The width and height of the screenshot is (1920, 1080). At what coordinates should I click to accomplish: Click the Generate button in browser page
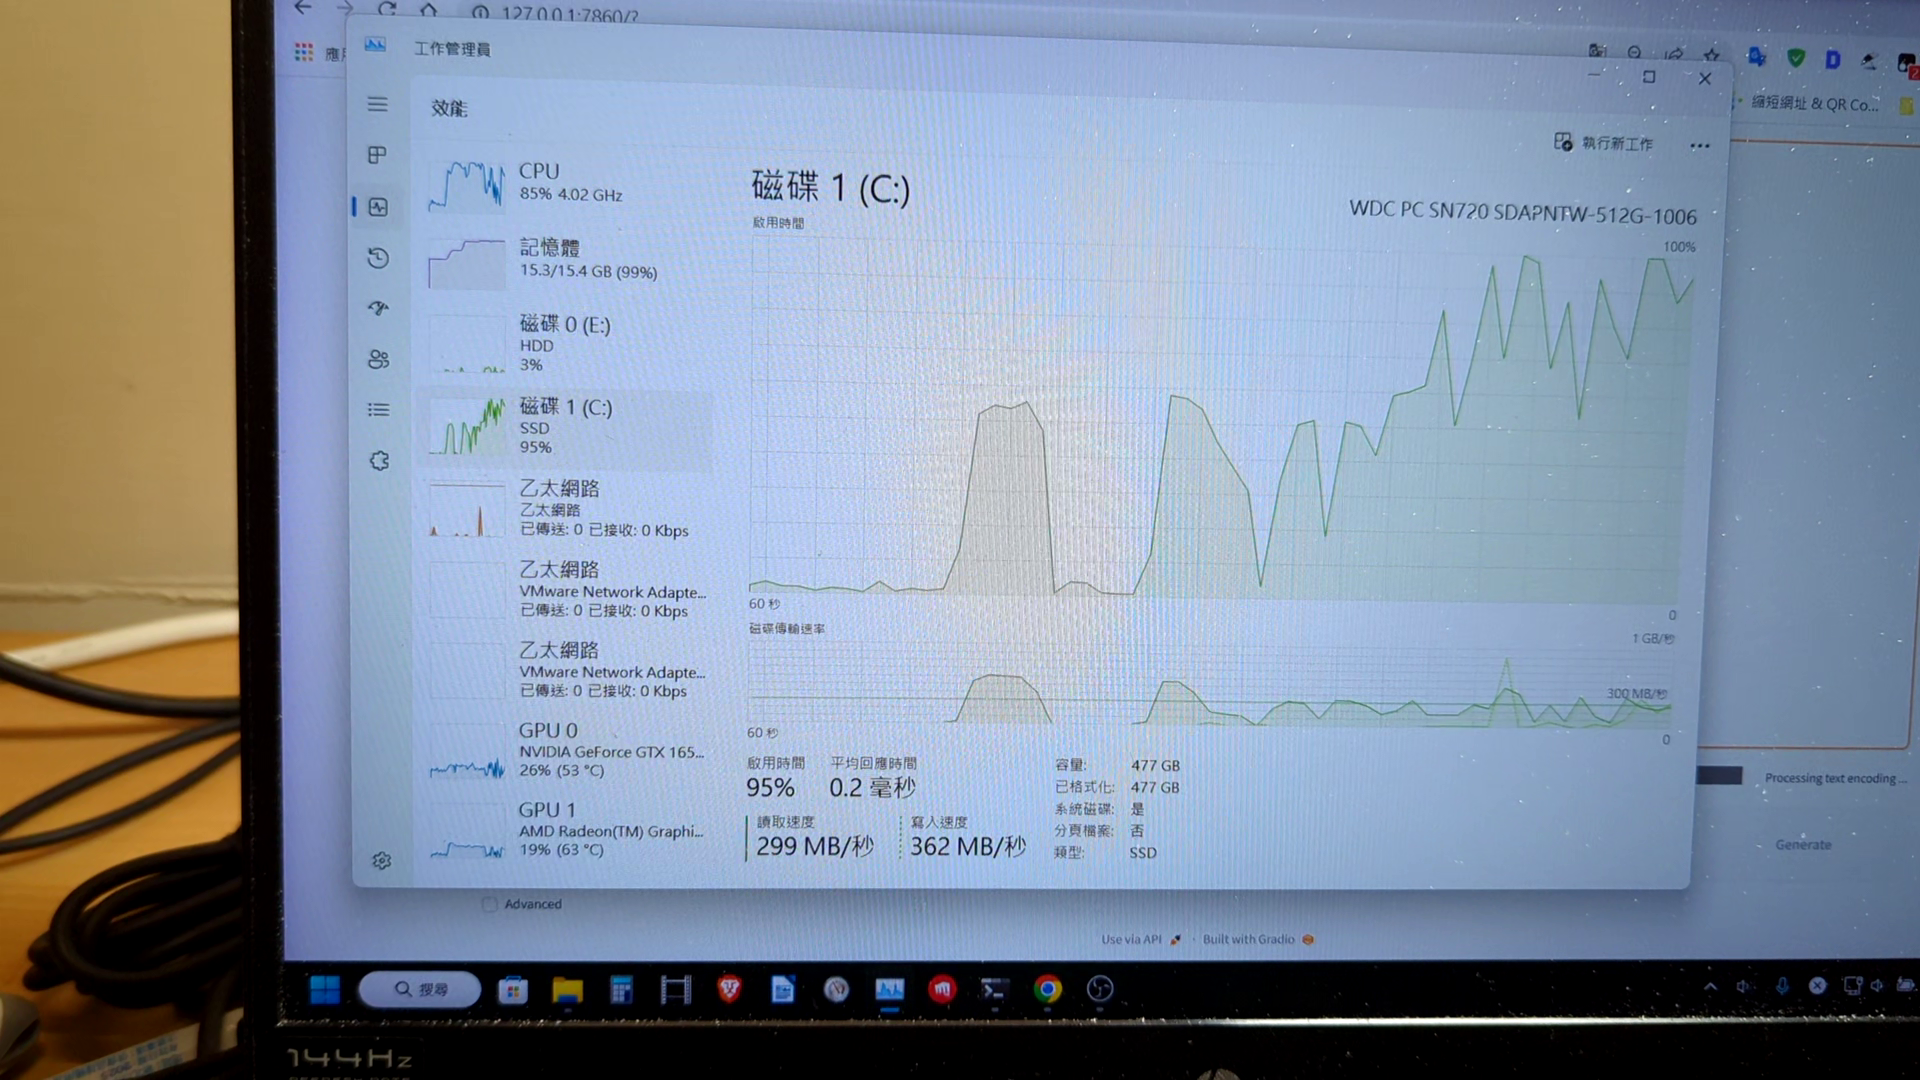pos(1803,845)
